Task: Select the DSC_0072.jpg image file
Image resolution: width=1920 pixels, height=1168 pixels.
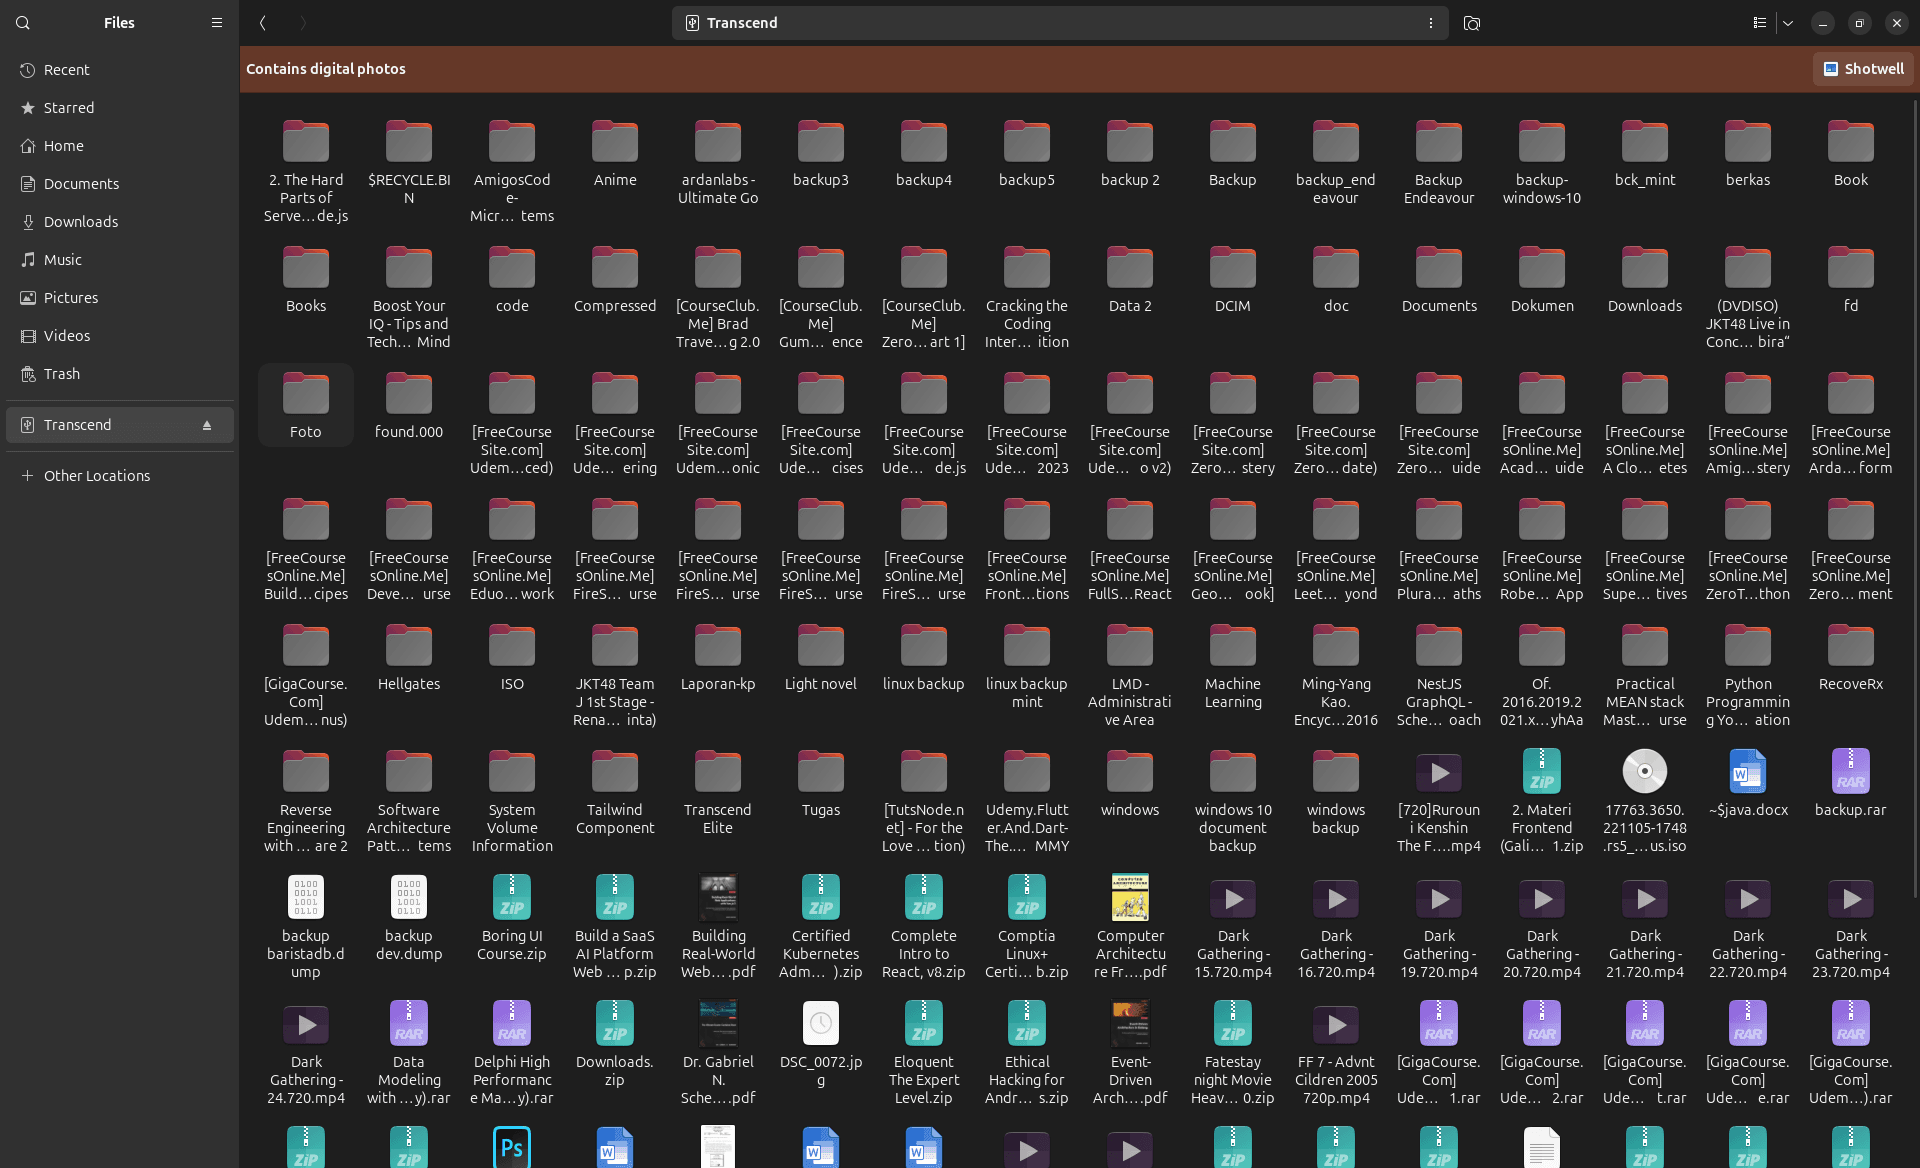Action: tap(821, 1045)
